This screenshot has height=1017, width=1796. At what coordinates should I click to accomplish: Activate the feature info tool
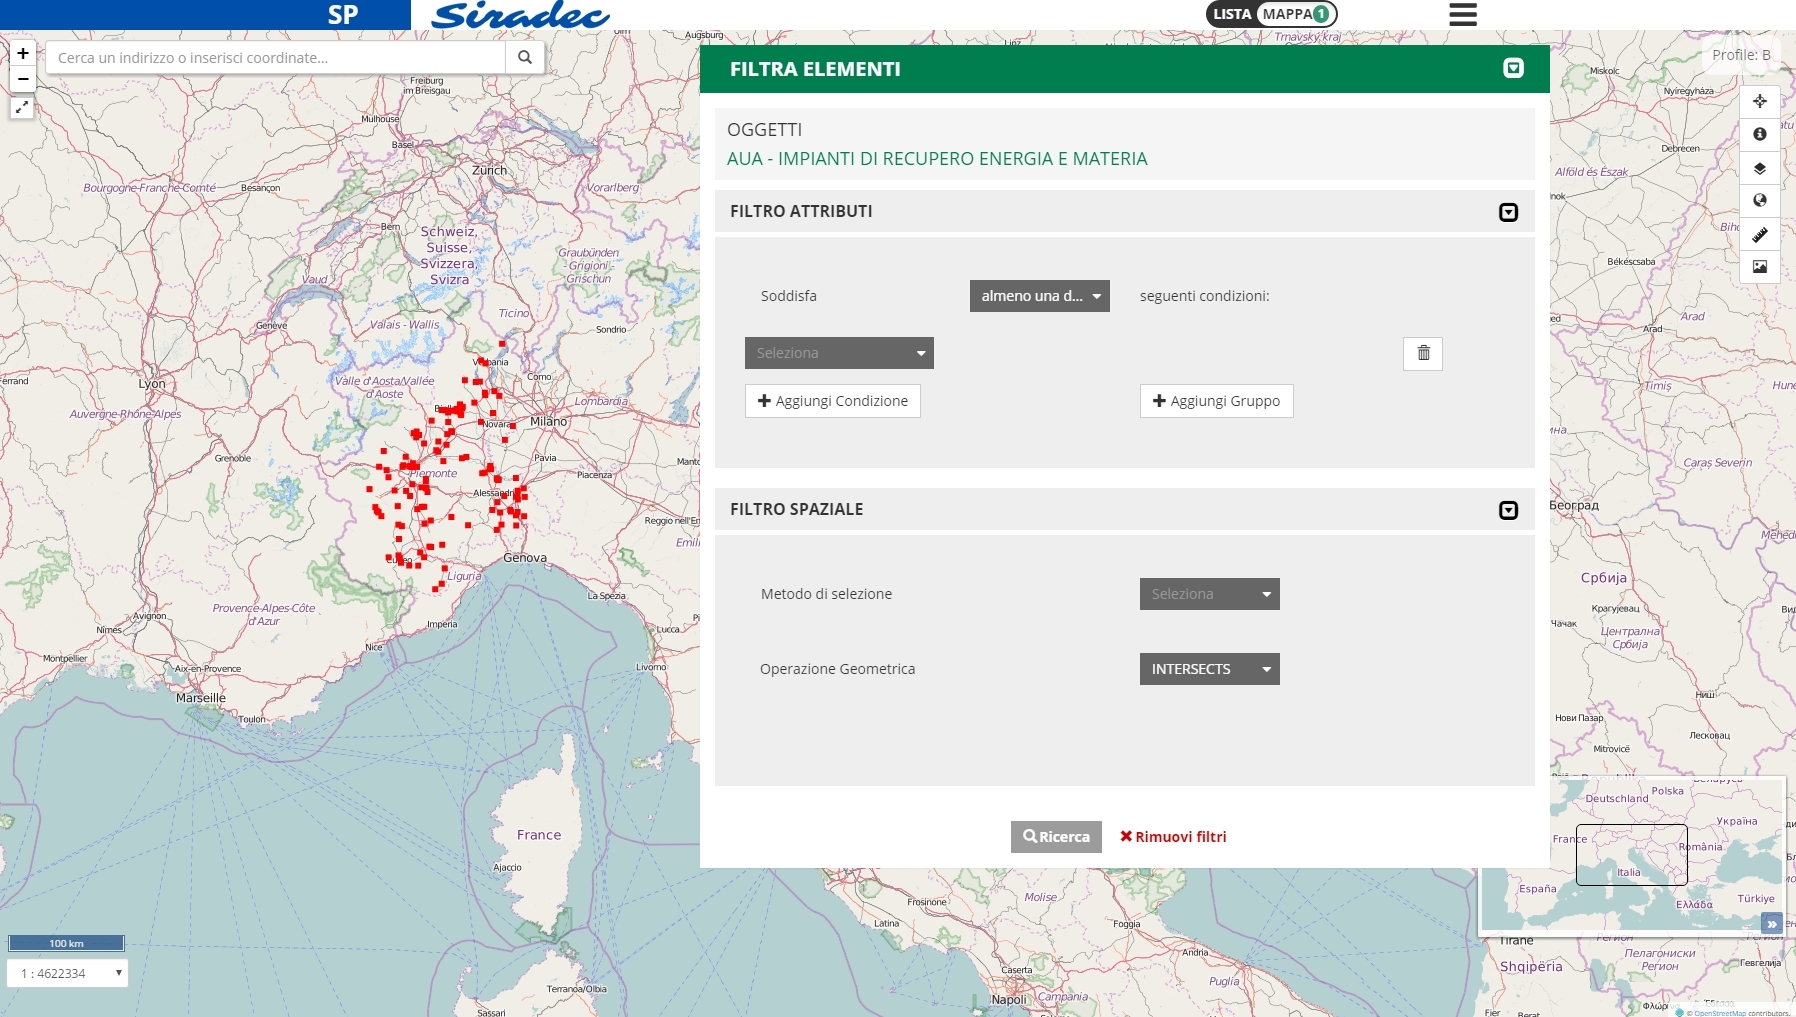coord(1760,134)
